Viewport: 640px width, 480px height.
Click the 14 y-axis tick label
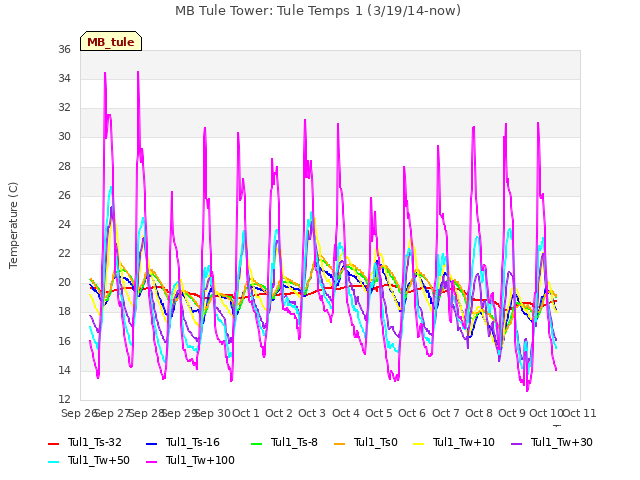click(64, 371)
